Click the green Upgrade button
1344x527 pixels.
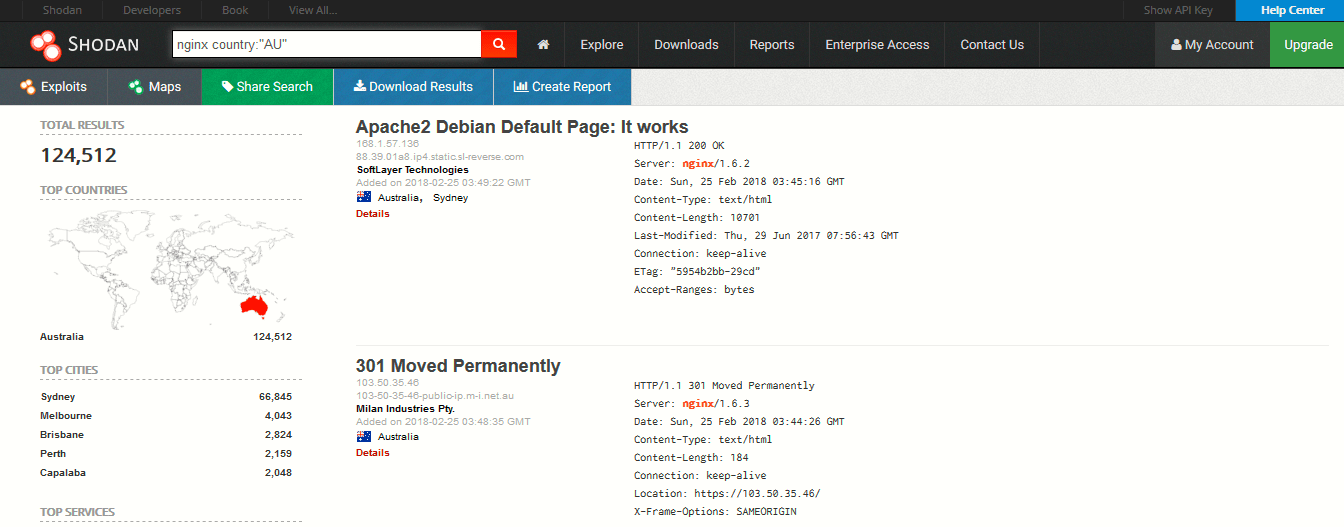(x=1307, y=45)
